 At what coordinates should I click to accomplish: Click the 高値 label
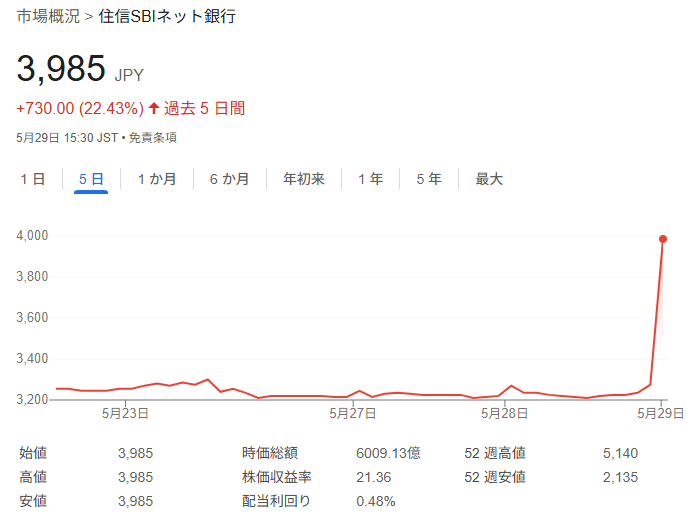pos(33,477)
